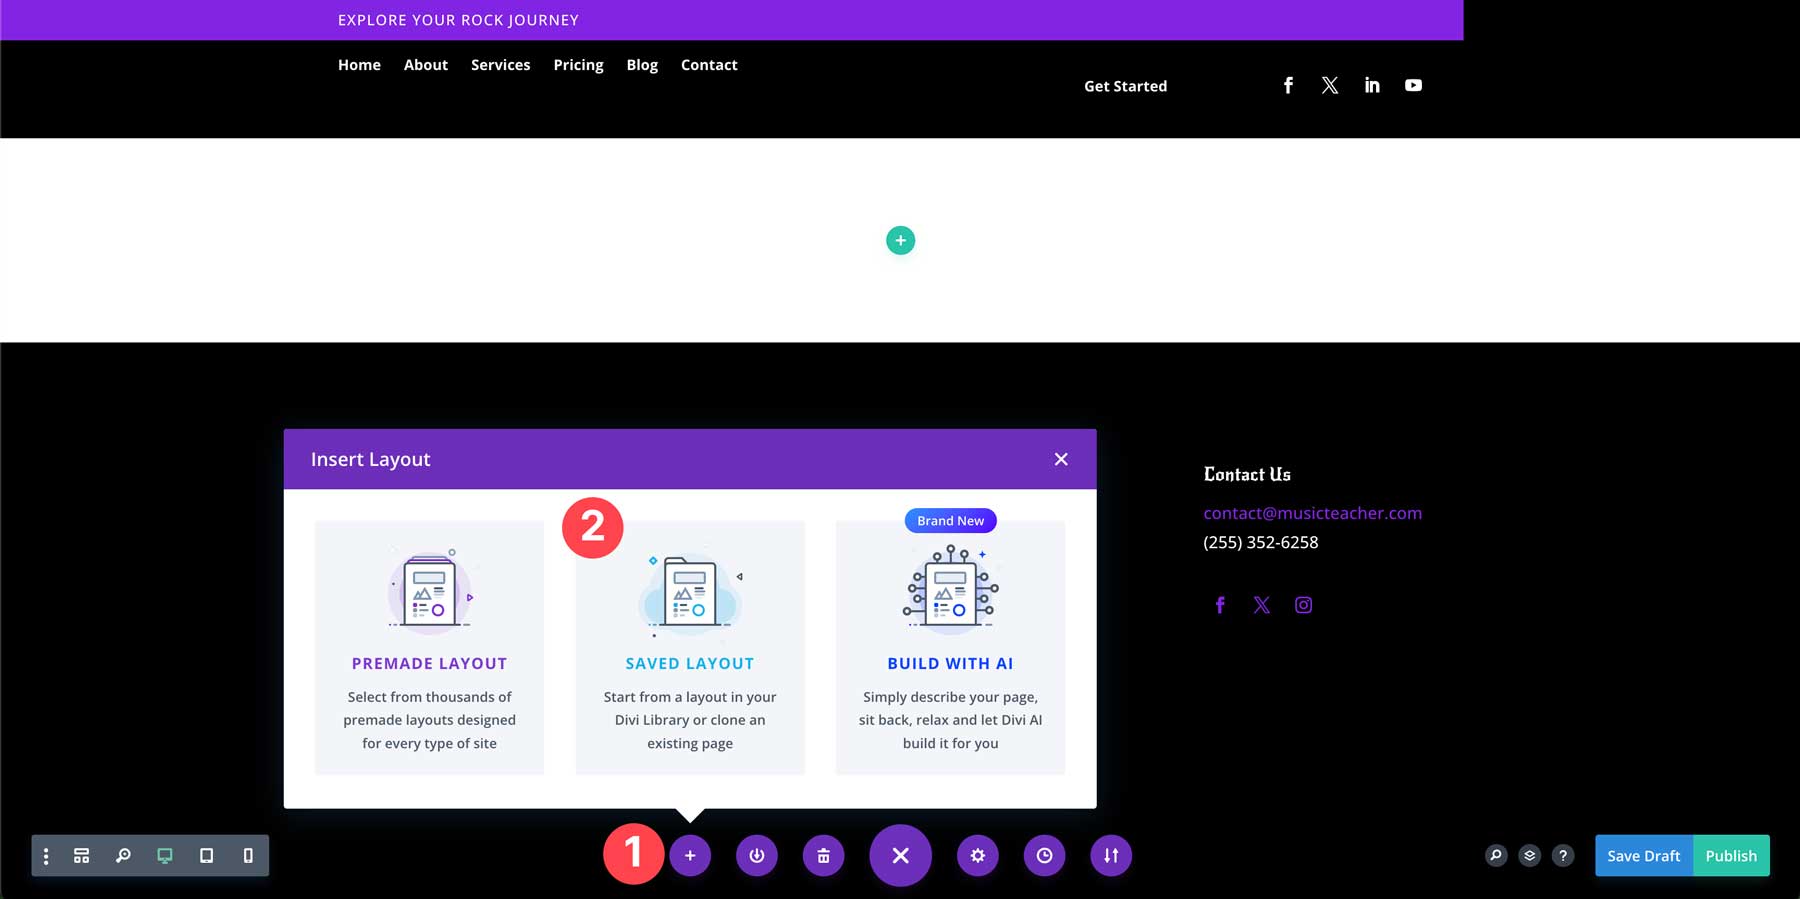Click the Explore Your Rock Journey banner text
Viewport: 1800px width, 899px height.
click(x=458, y=20)
